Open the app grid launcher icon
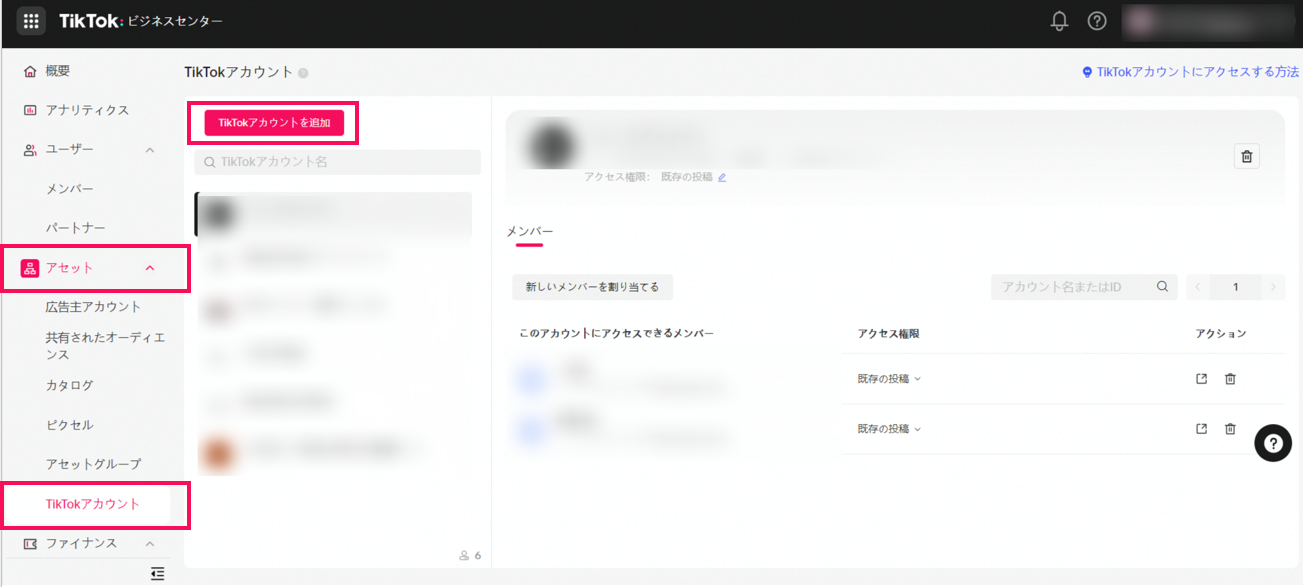1303x587 pixels. click(31, 21)
